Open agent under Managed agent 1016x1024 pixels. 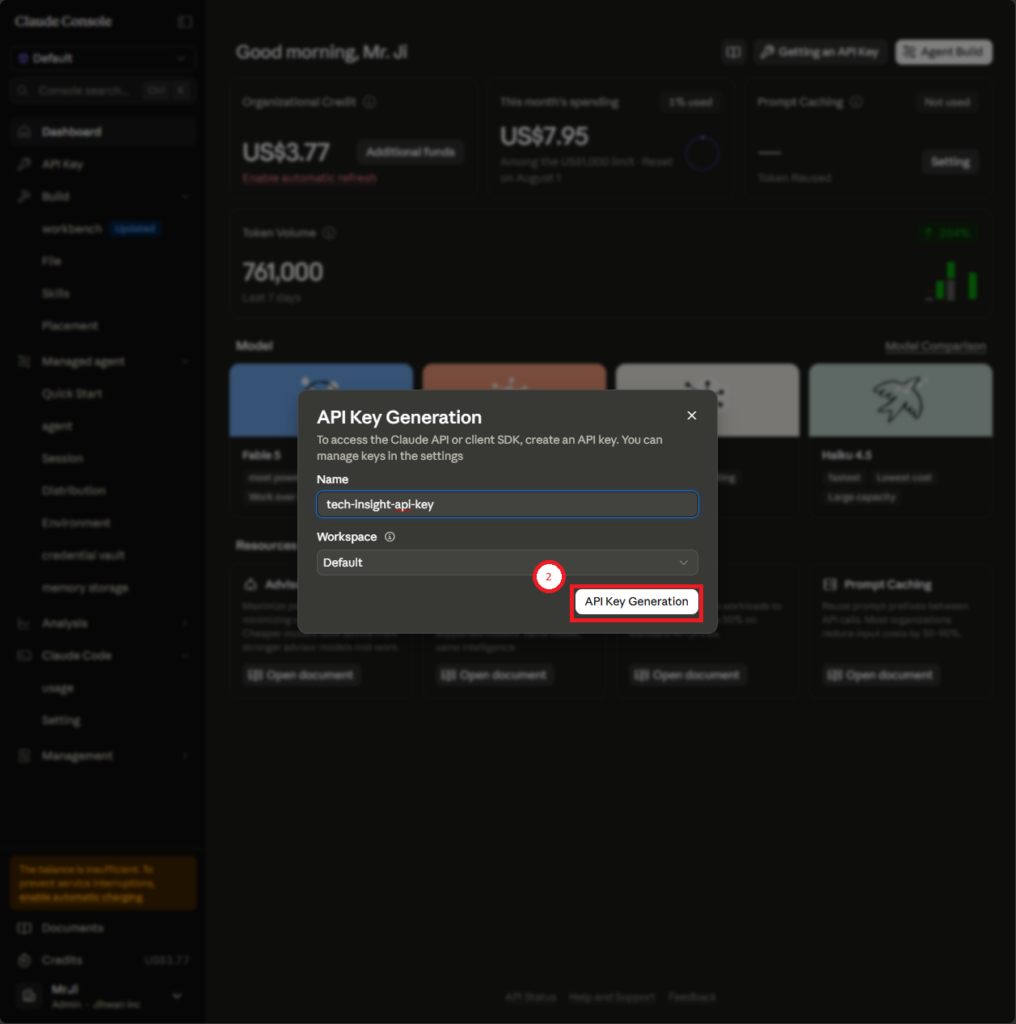pos(57,426)
